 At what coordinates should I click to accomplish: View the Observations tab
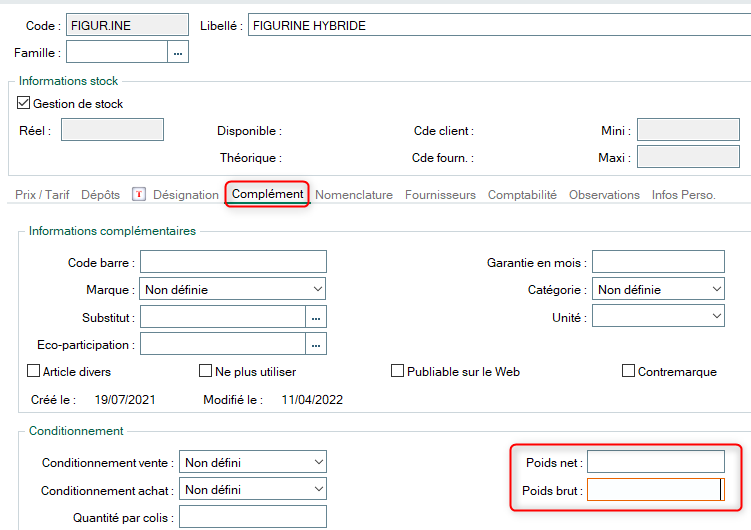[x=604, y=195]
